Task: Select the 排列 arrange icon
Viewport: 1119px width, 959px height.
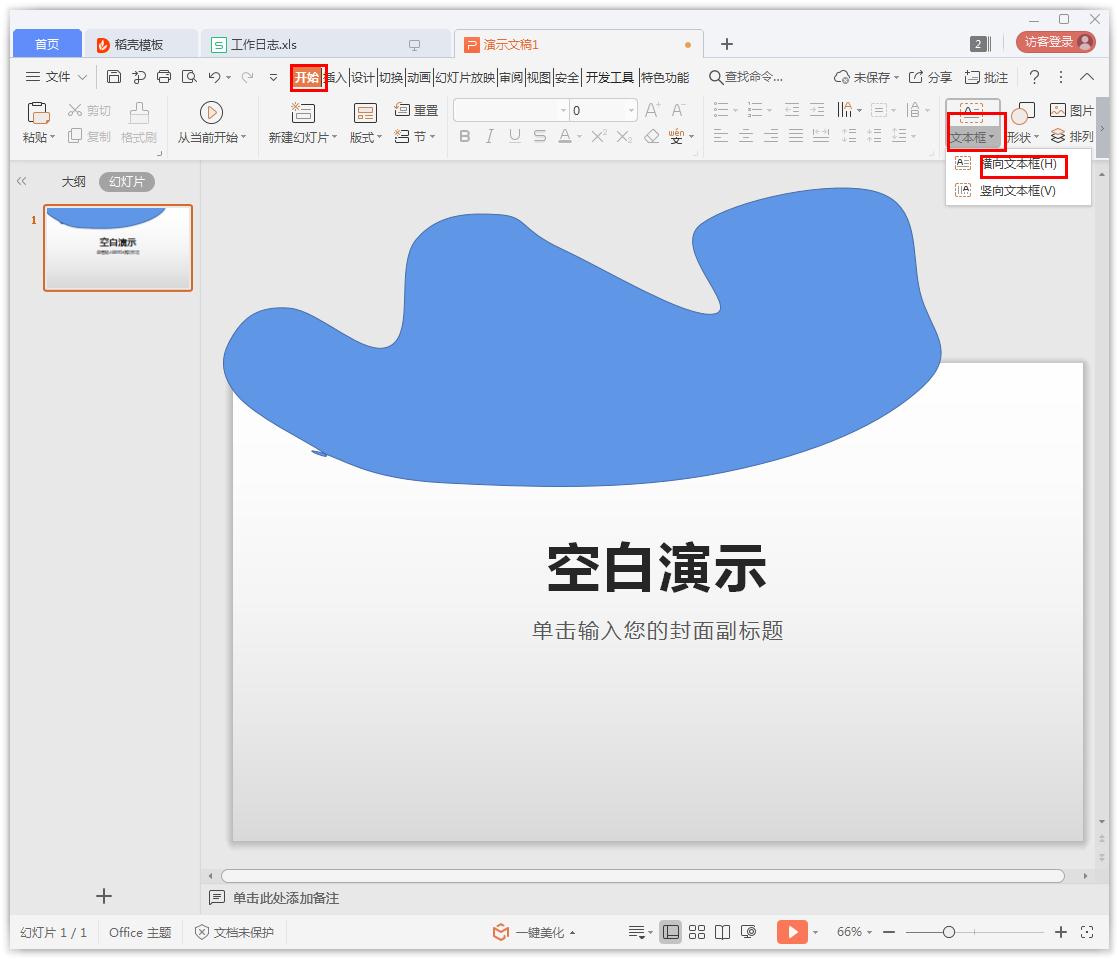Action: [1070, 137]
